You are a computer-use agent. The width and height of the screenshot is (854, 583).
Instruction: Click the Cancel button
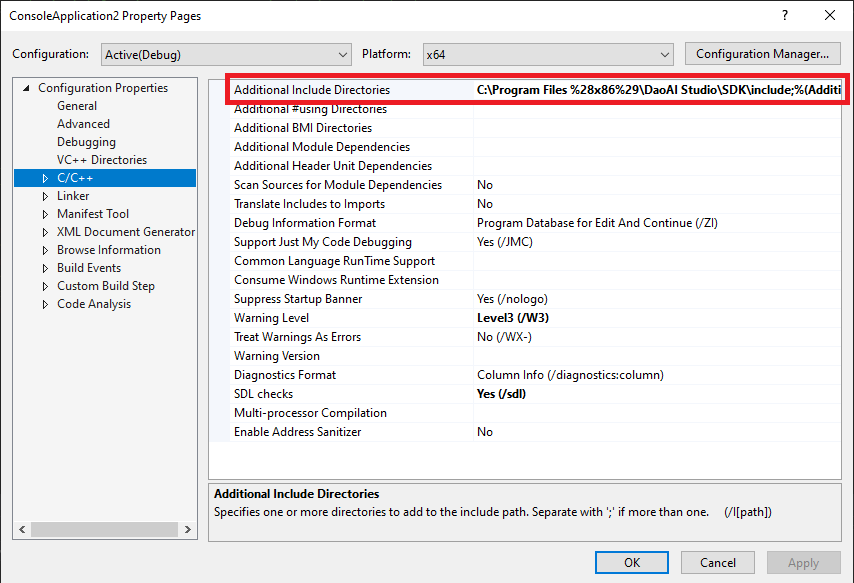pos(718,562)
